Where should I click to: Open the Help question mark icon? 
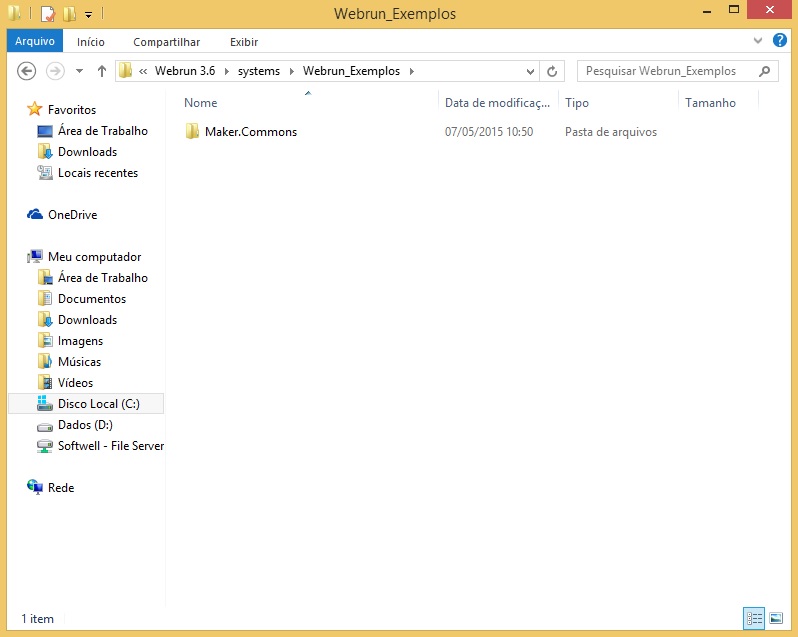pos(780,41)
